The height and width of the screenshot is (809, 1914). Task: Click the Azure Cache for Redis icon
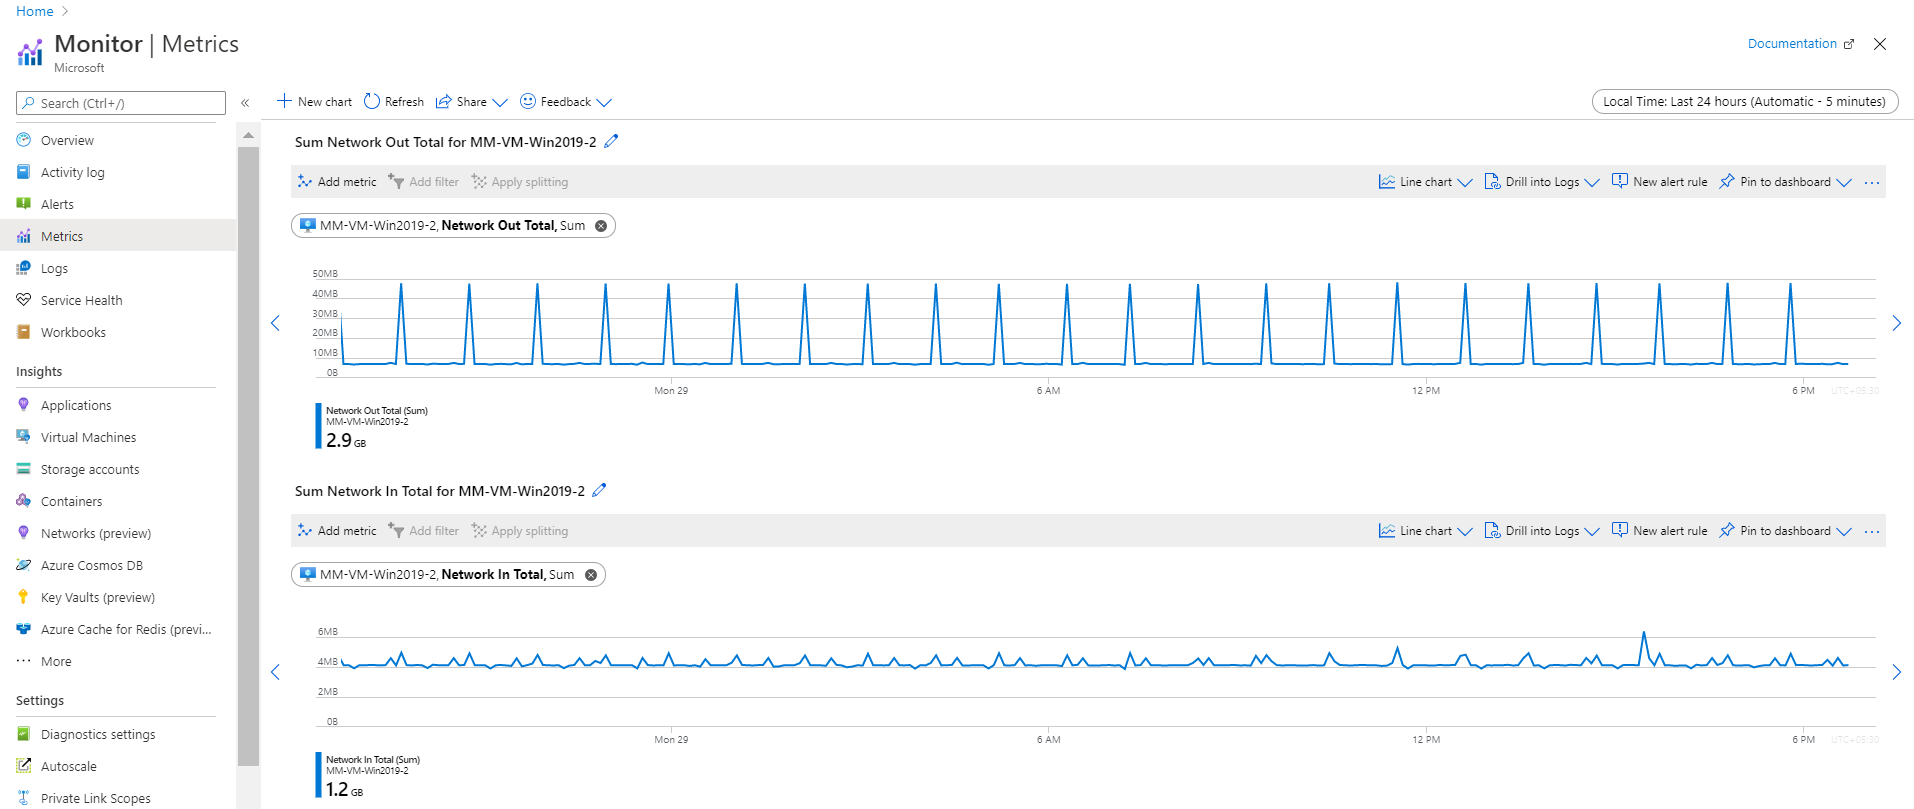click(x=23, y=629)
